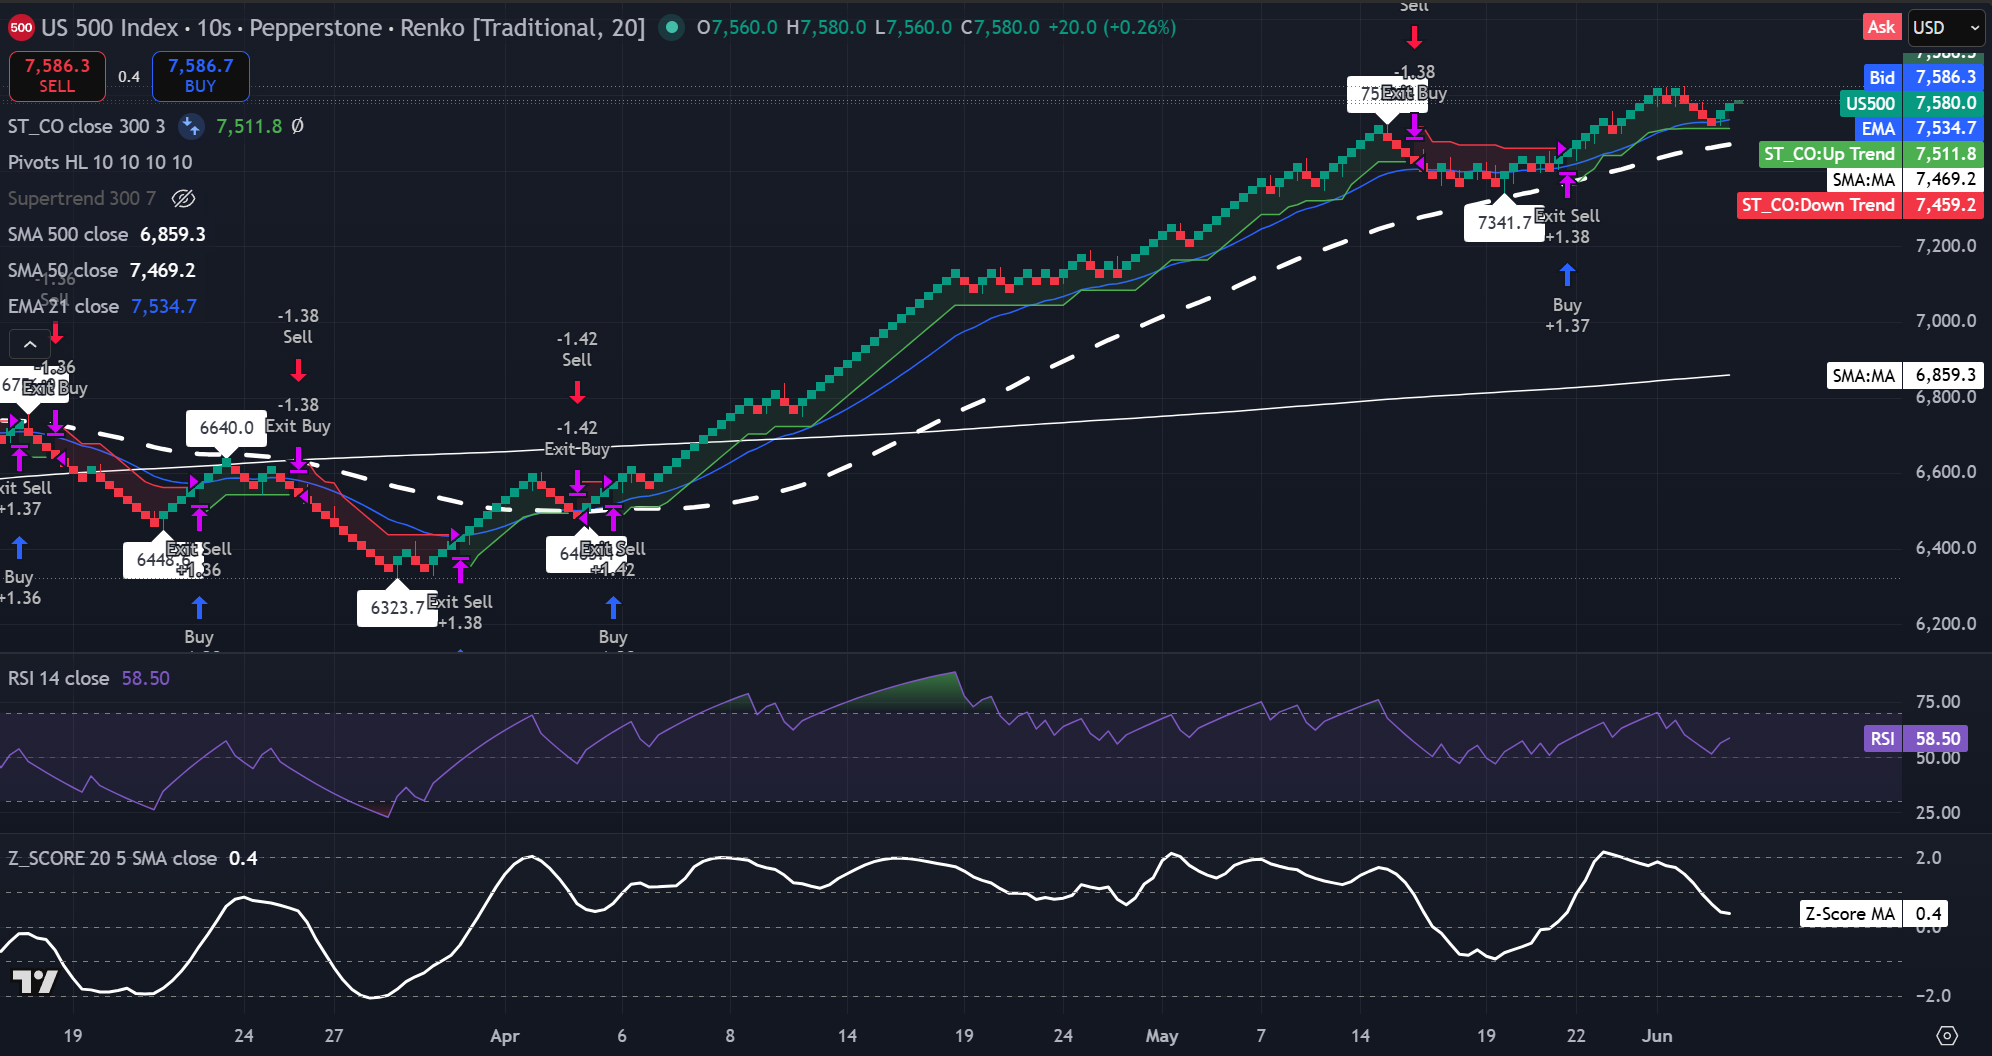The width and height of the screenshot is (1992, 1056).
Task: Select the Pivots HL 10 10 10 10 legend
Action: 100,162
